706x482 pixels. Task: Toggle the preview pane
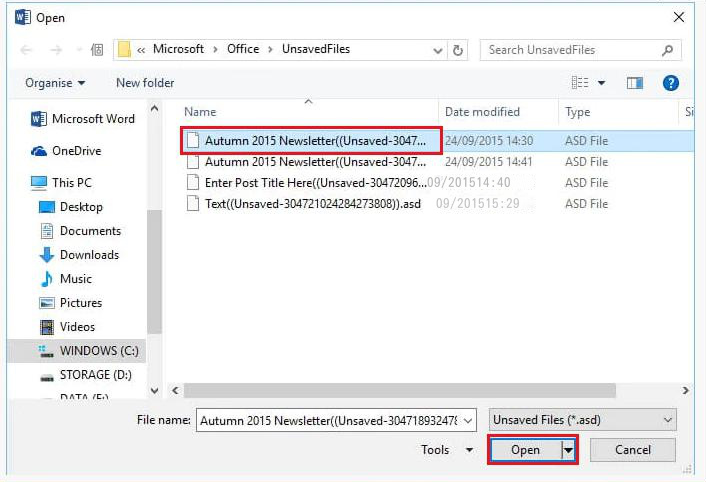pyautogui.click(x=634, y=83)
